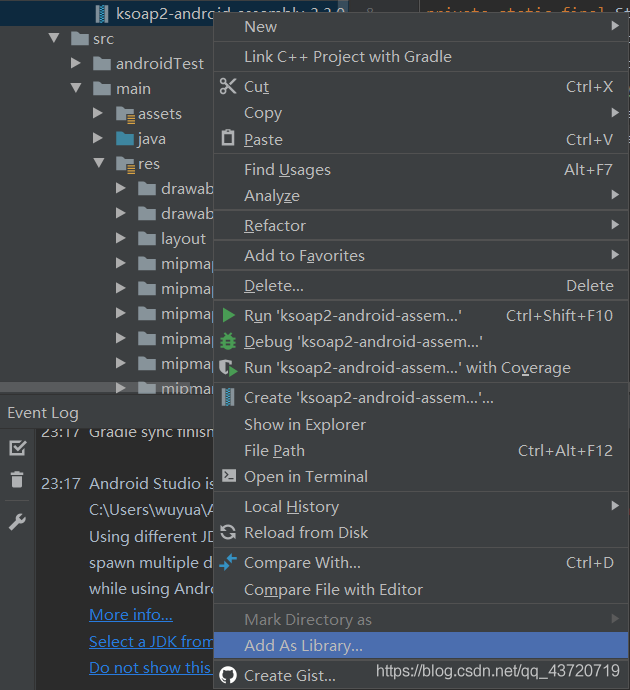Click the layout folder icon
The width and height of the screenshot is (630, 690).
147,239
